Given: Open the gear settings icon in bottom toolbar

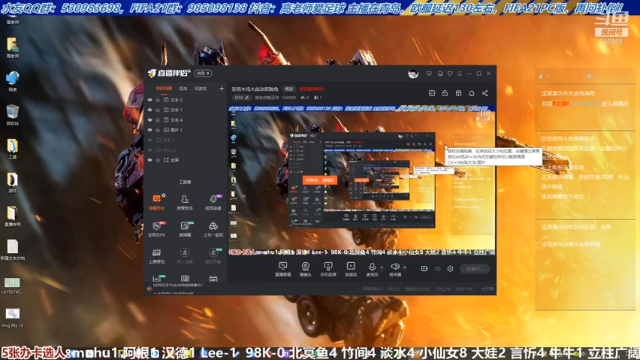Looking at the screenshot, I should click(x=450, y=269).
